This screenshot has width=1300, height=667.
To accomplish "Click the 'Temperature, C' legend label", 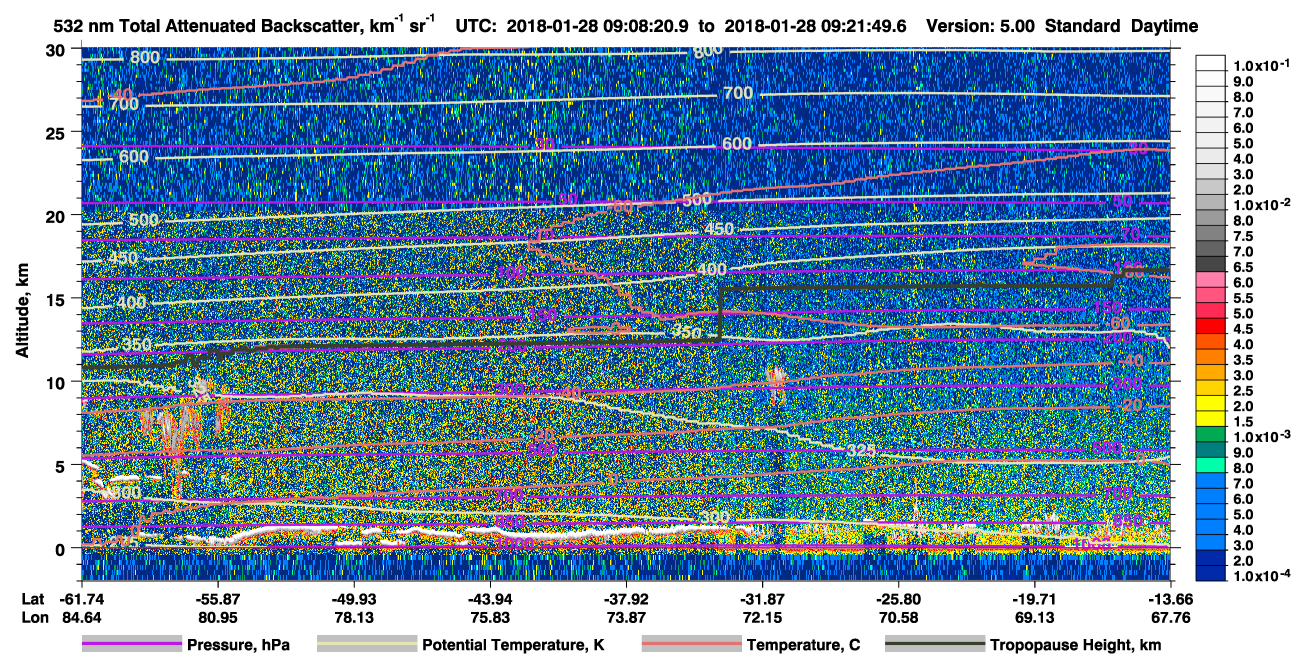I will [803, 645].
